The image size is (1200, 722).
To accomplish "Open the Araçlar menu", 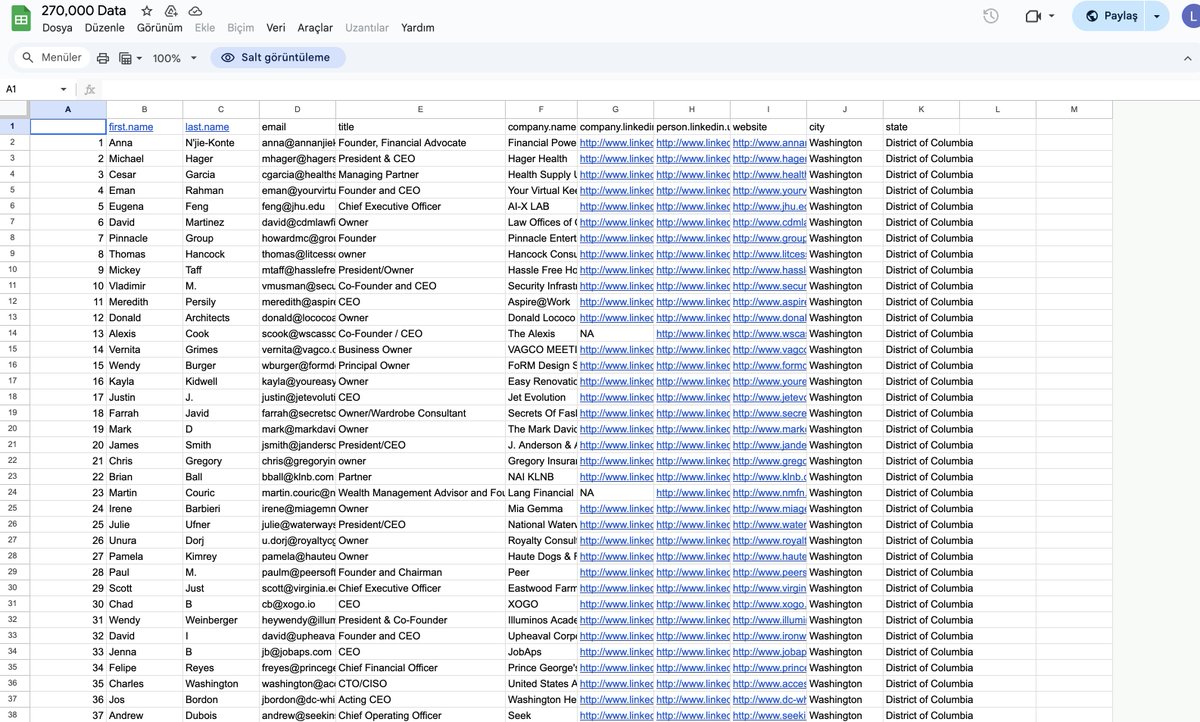I will (x=314, y=27).
